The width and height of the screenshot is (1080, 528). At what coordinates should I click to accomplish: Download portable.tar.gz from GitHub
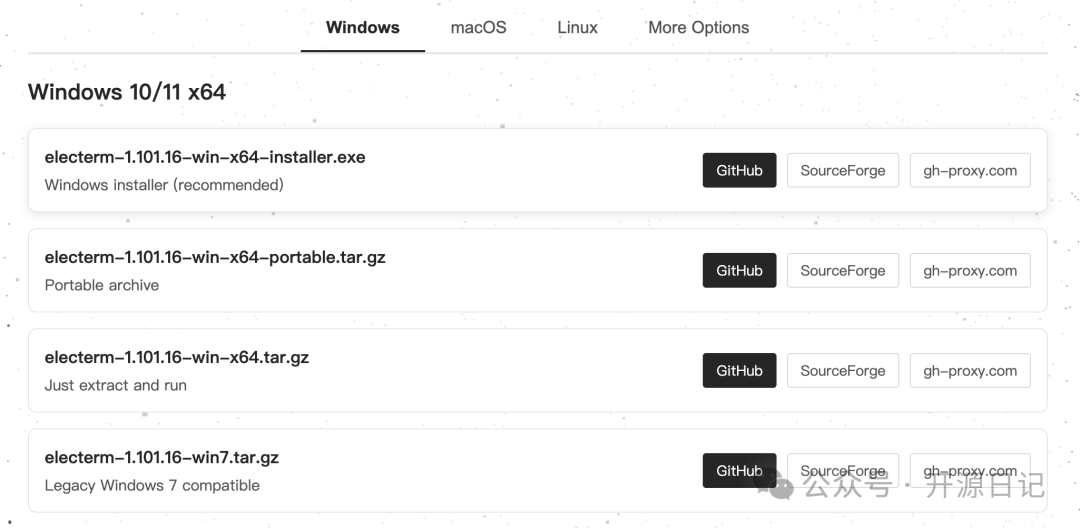[x=739, y=271]
